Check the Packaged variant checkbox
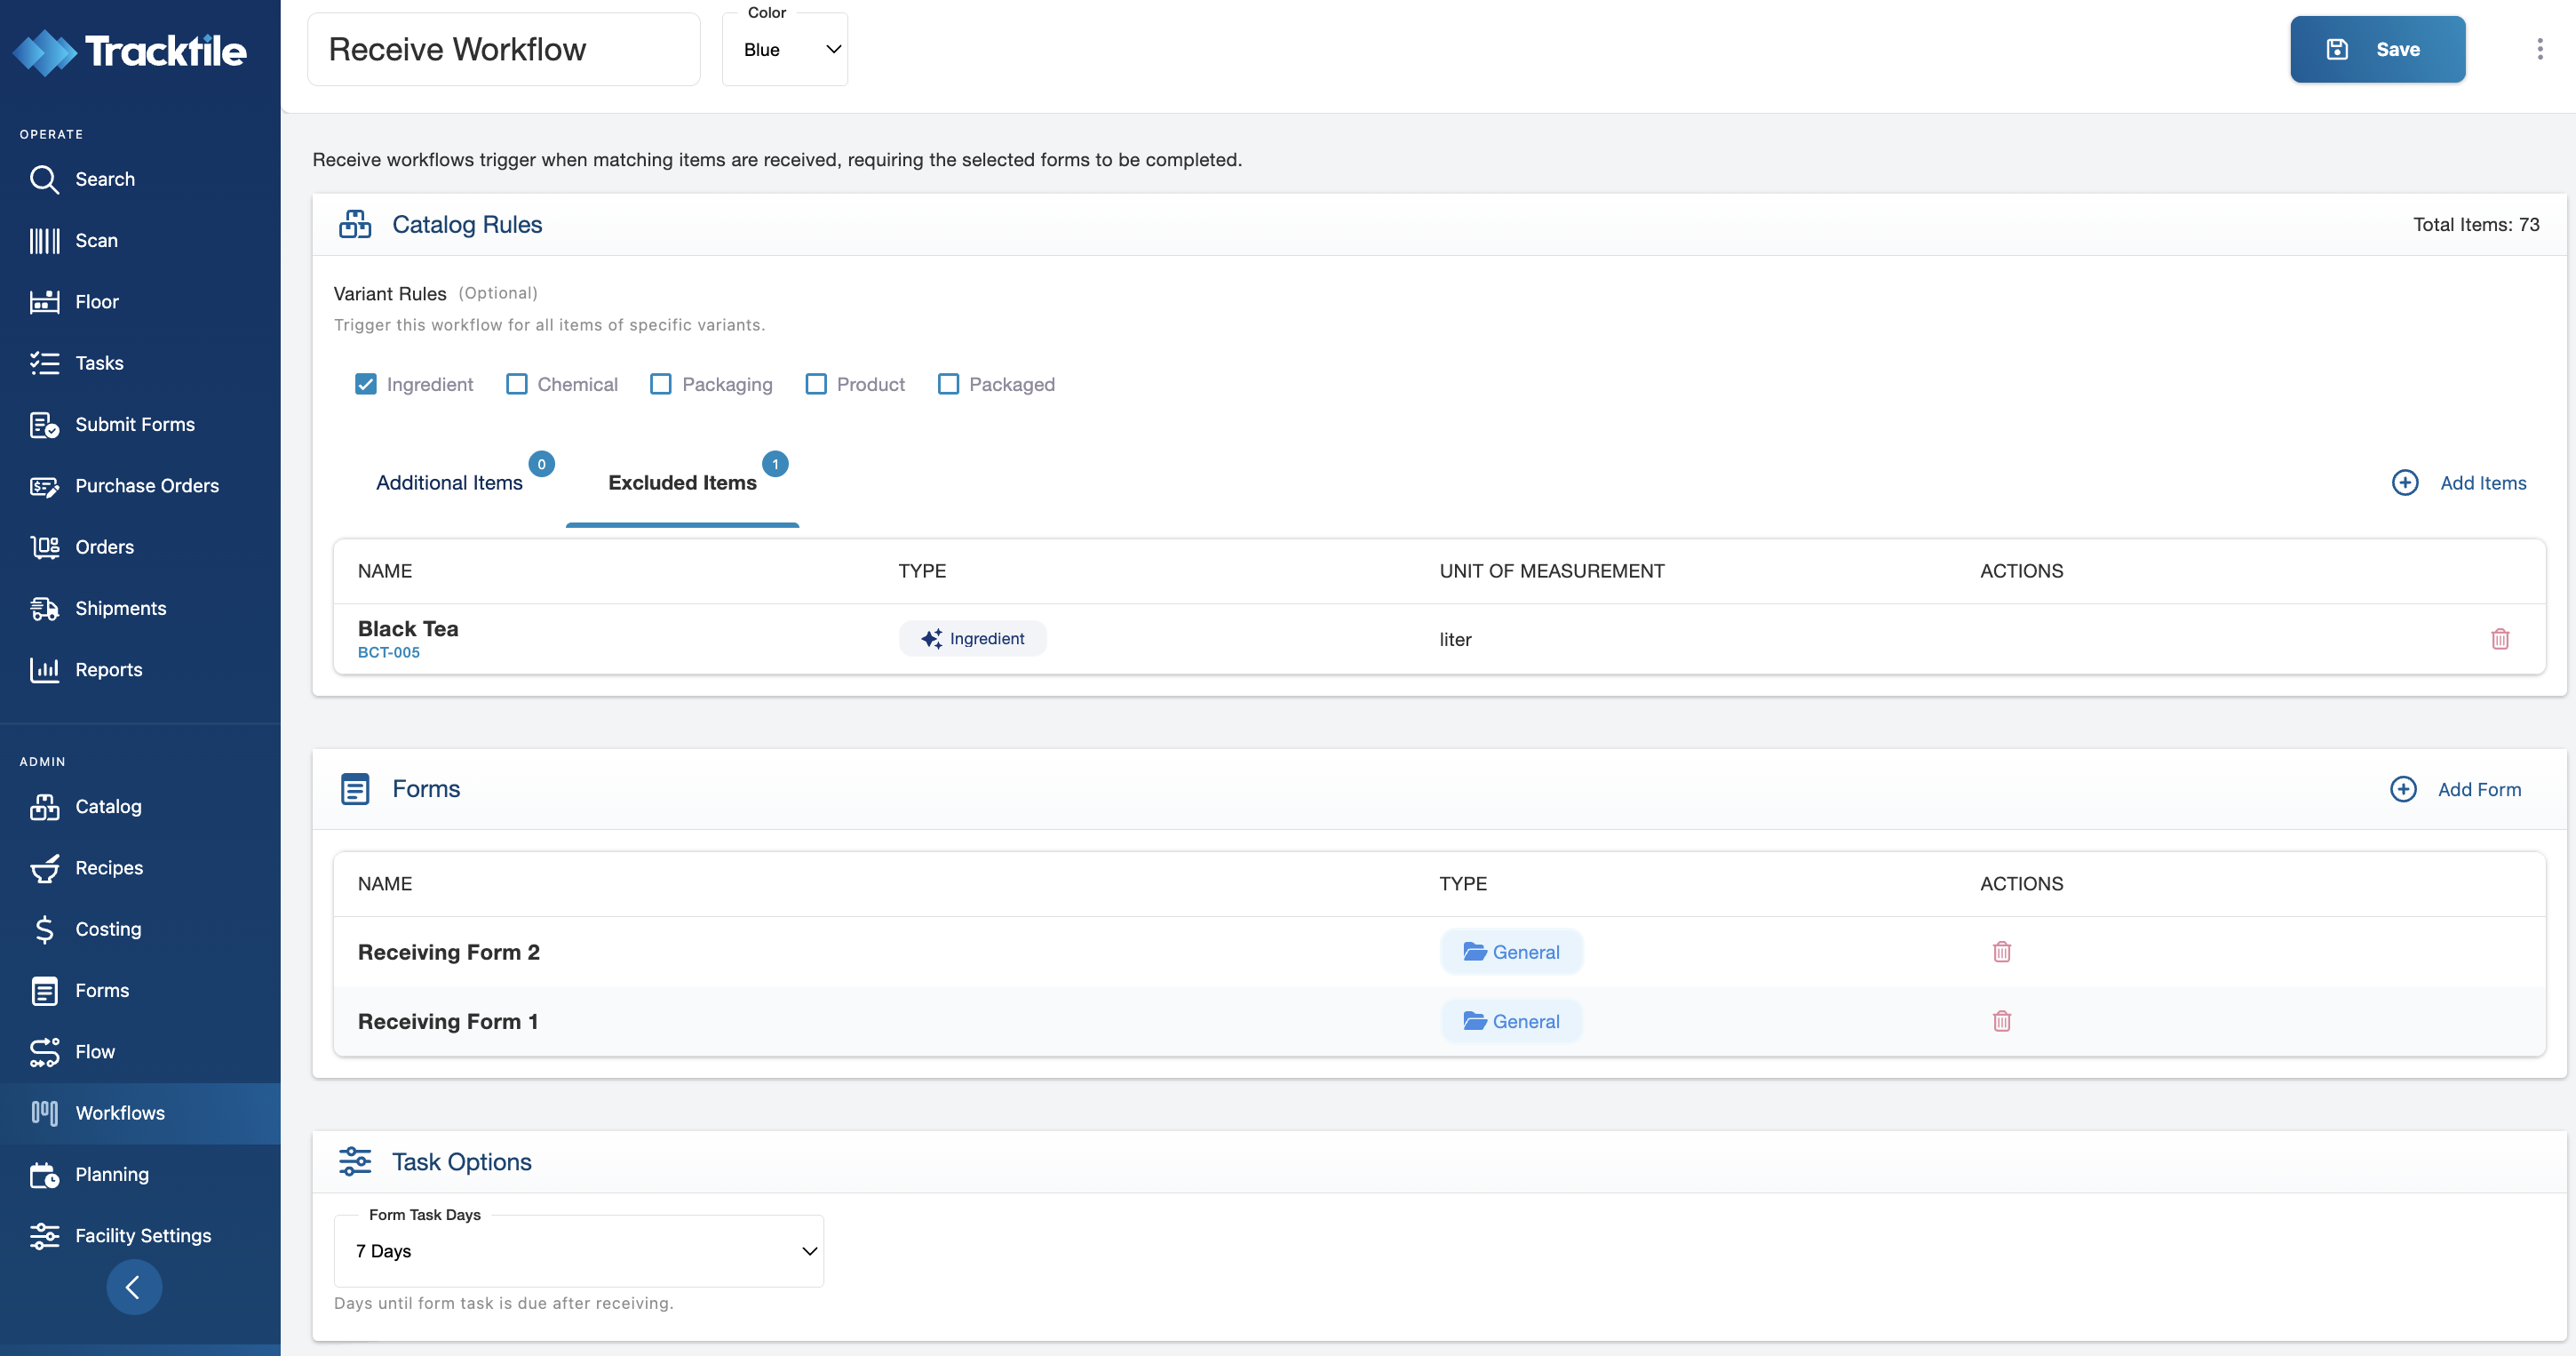 [x=948, y=384]
